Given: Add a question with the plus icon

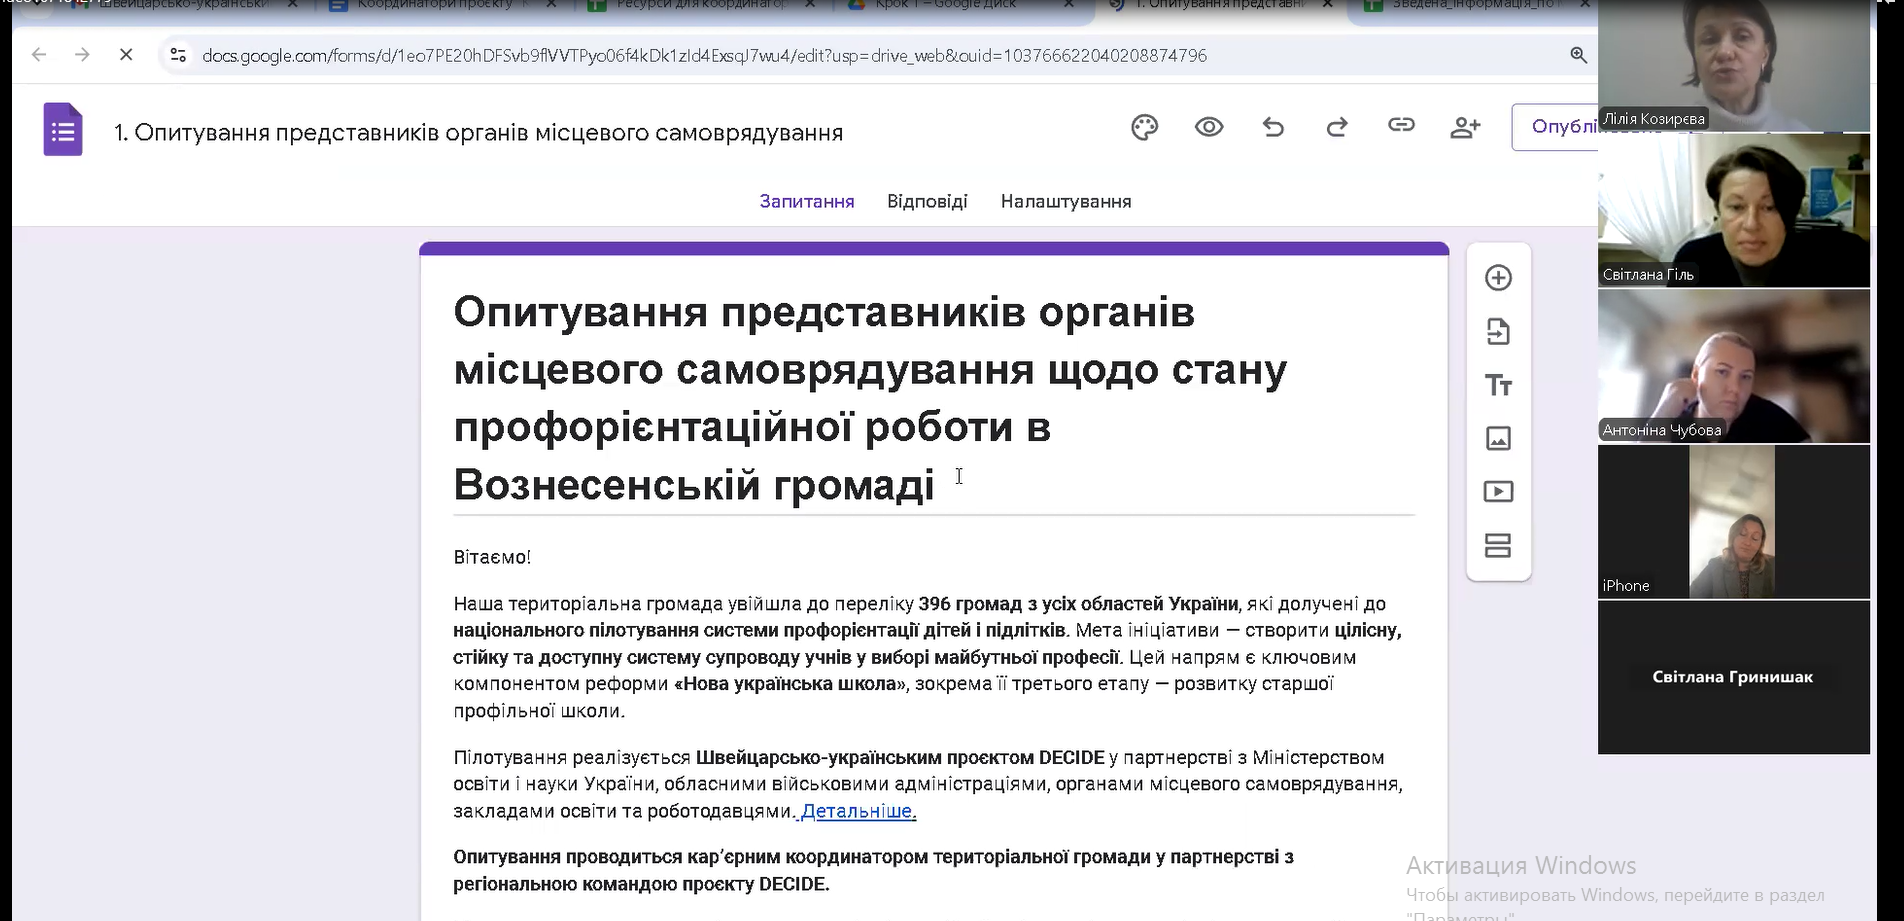Looking at the screenshot, I should [x=1498, y=278].
